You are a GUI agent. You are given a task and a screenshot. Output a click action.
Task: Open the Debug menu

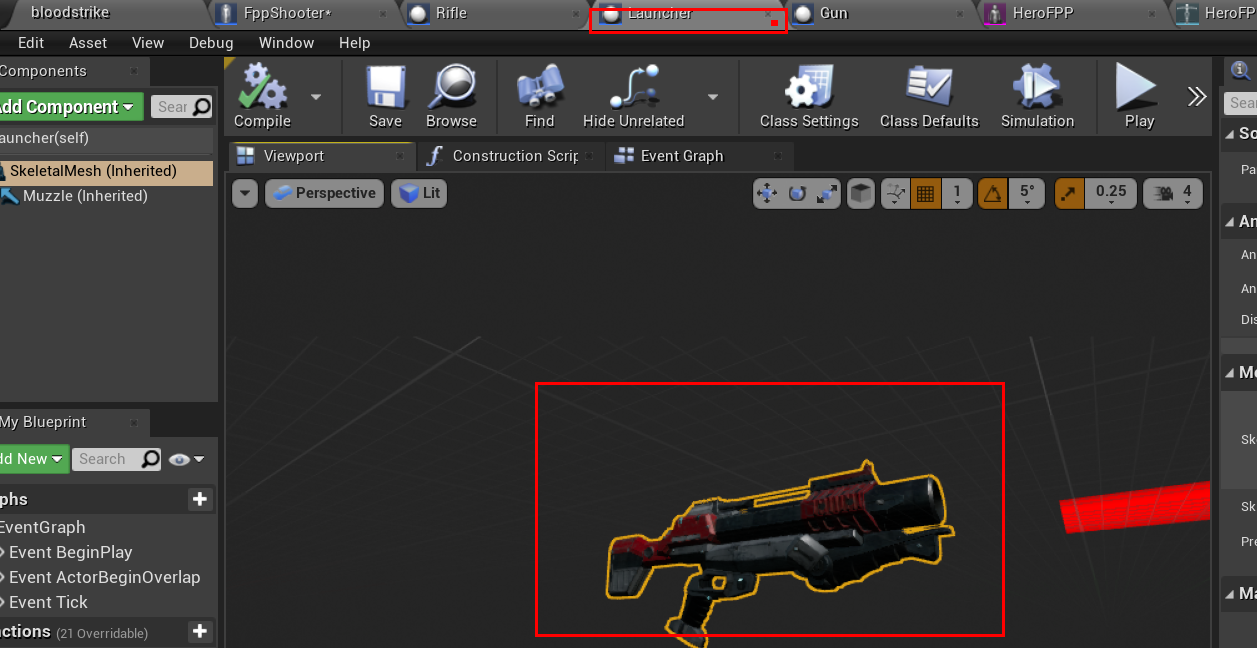click(x=211, y=43)
